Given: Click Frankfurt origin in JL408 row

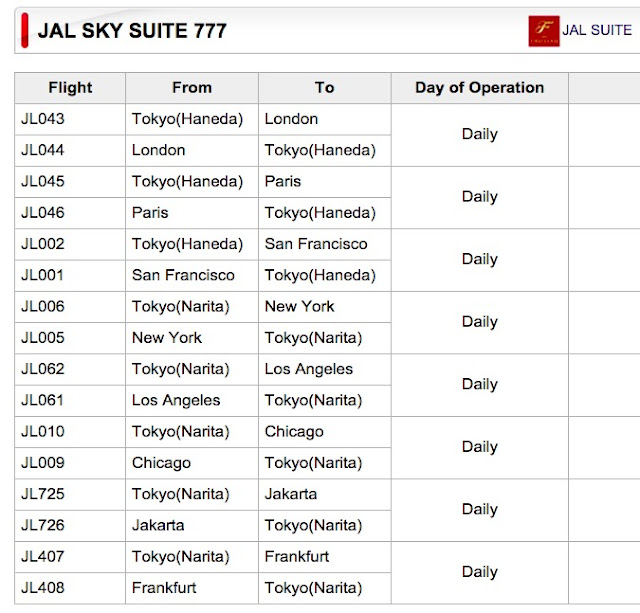Looking at the screenshot, I should [164, 588].
